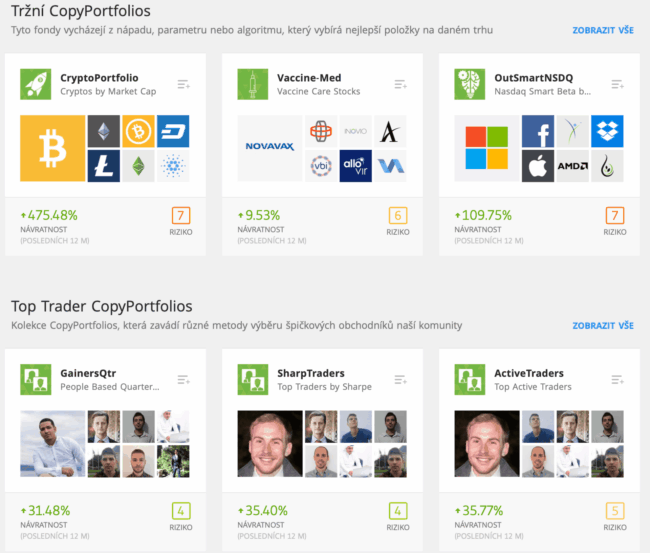Click the Top Traders by Sharpe subtitle
Image resolution: width=650 pixels, height=553 pixels.
tap(325, 387)
